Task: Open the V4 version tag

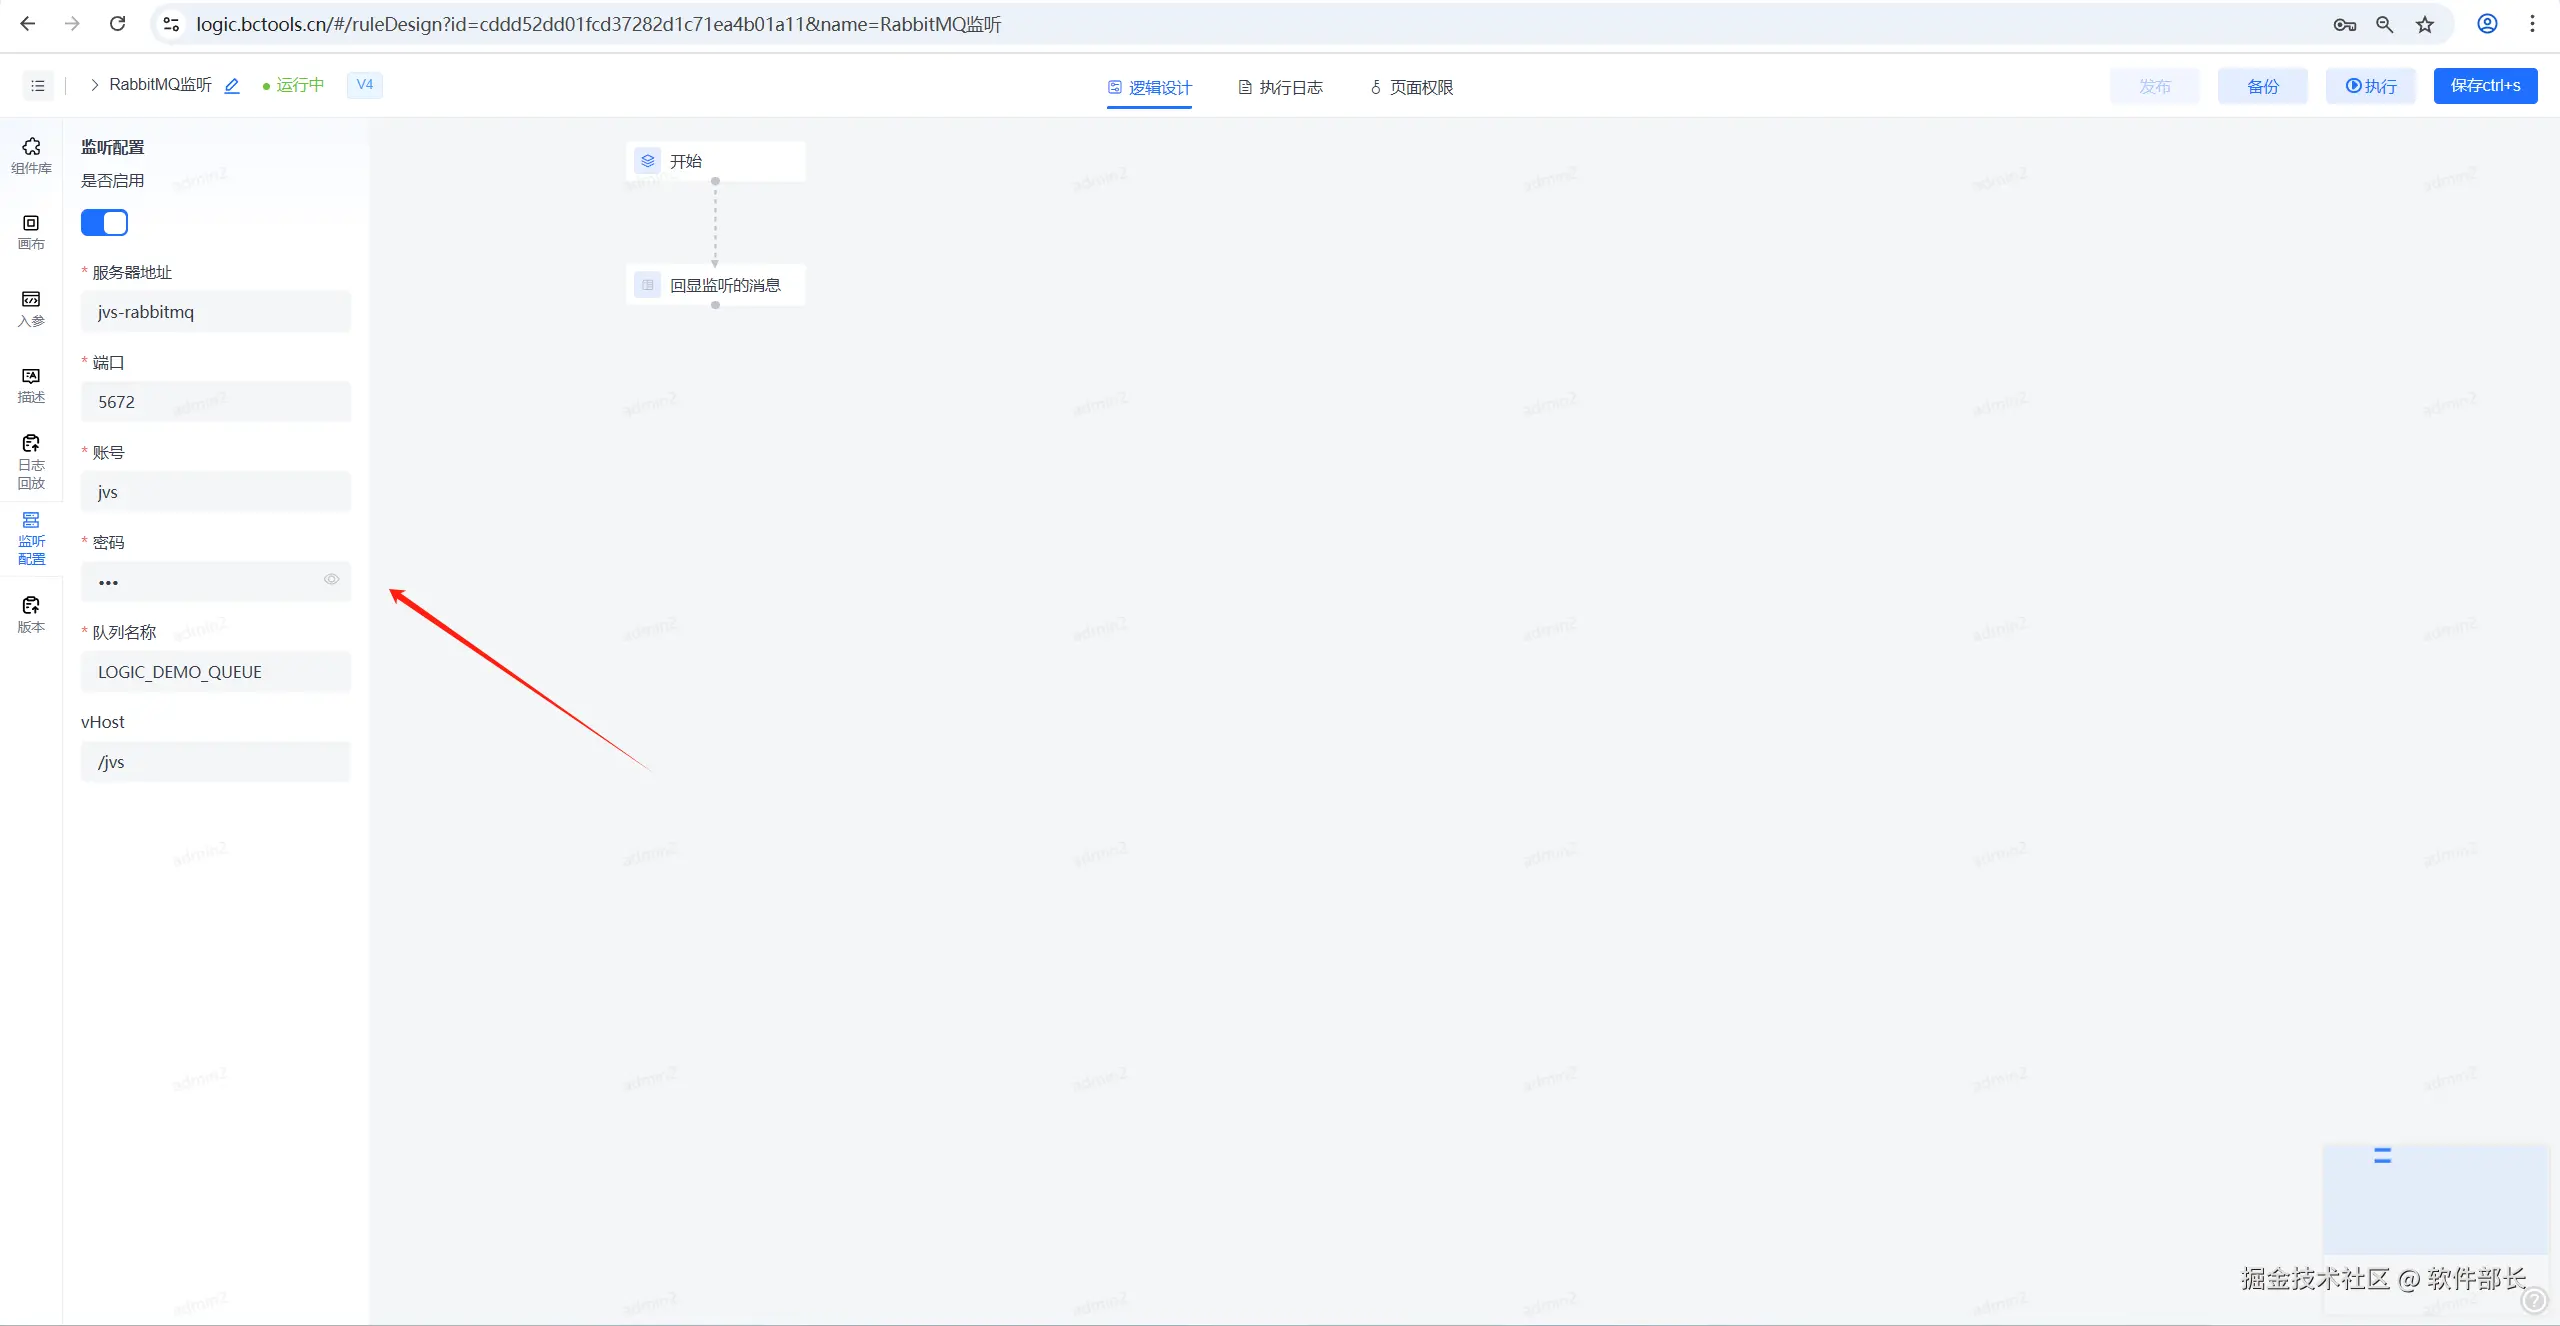Action: pos(364,85)
